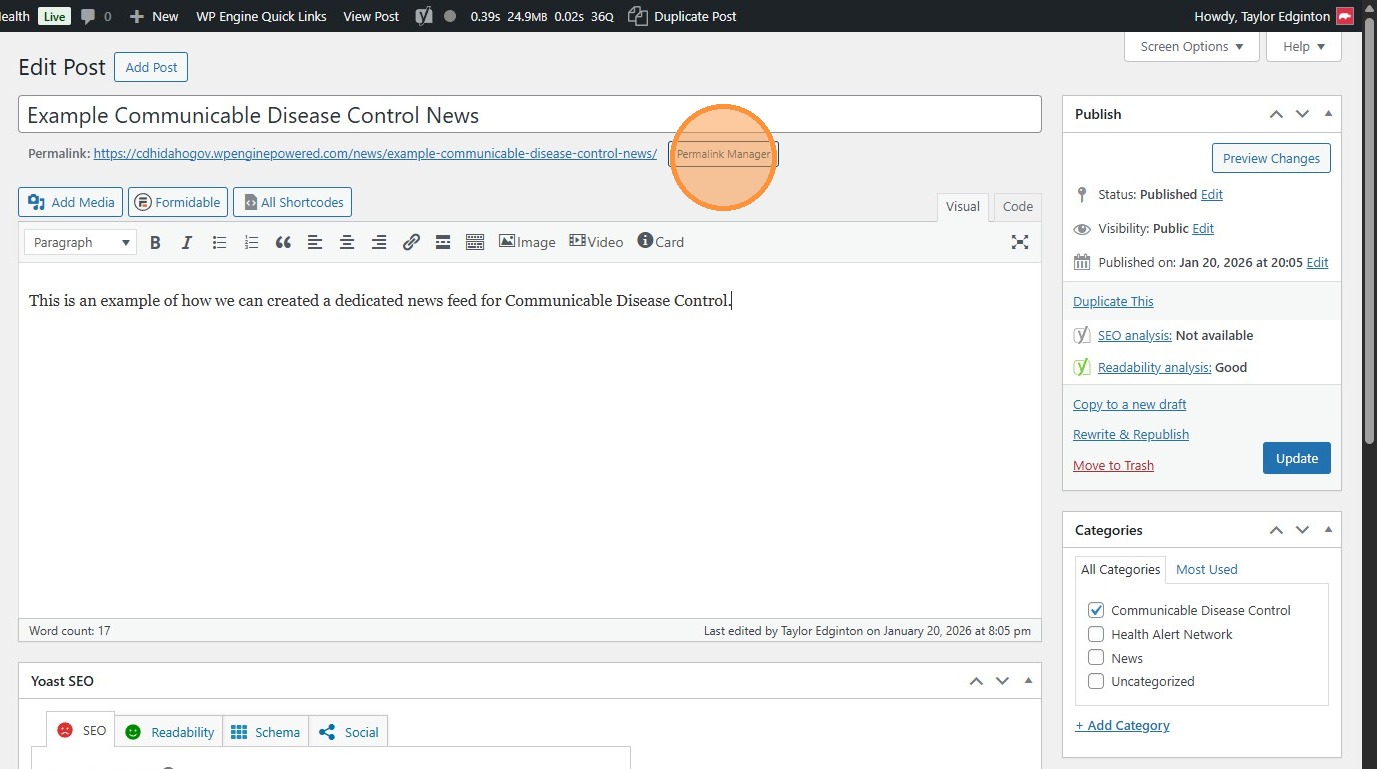This screenshot has width=1377, height=769.
Task: Open the New content menu in admin bar
Action: click(154, 16)
